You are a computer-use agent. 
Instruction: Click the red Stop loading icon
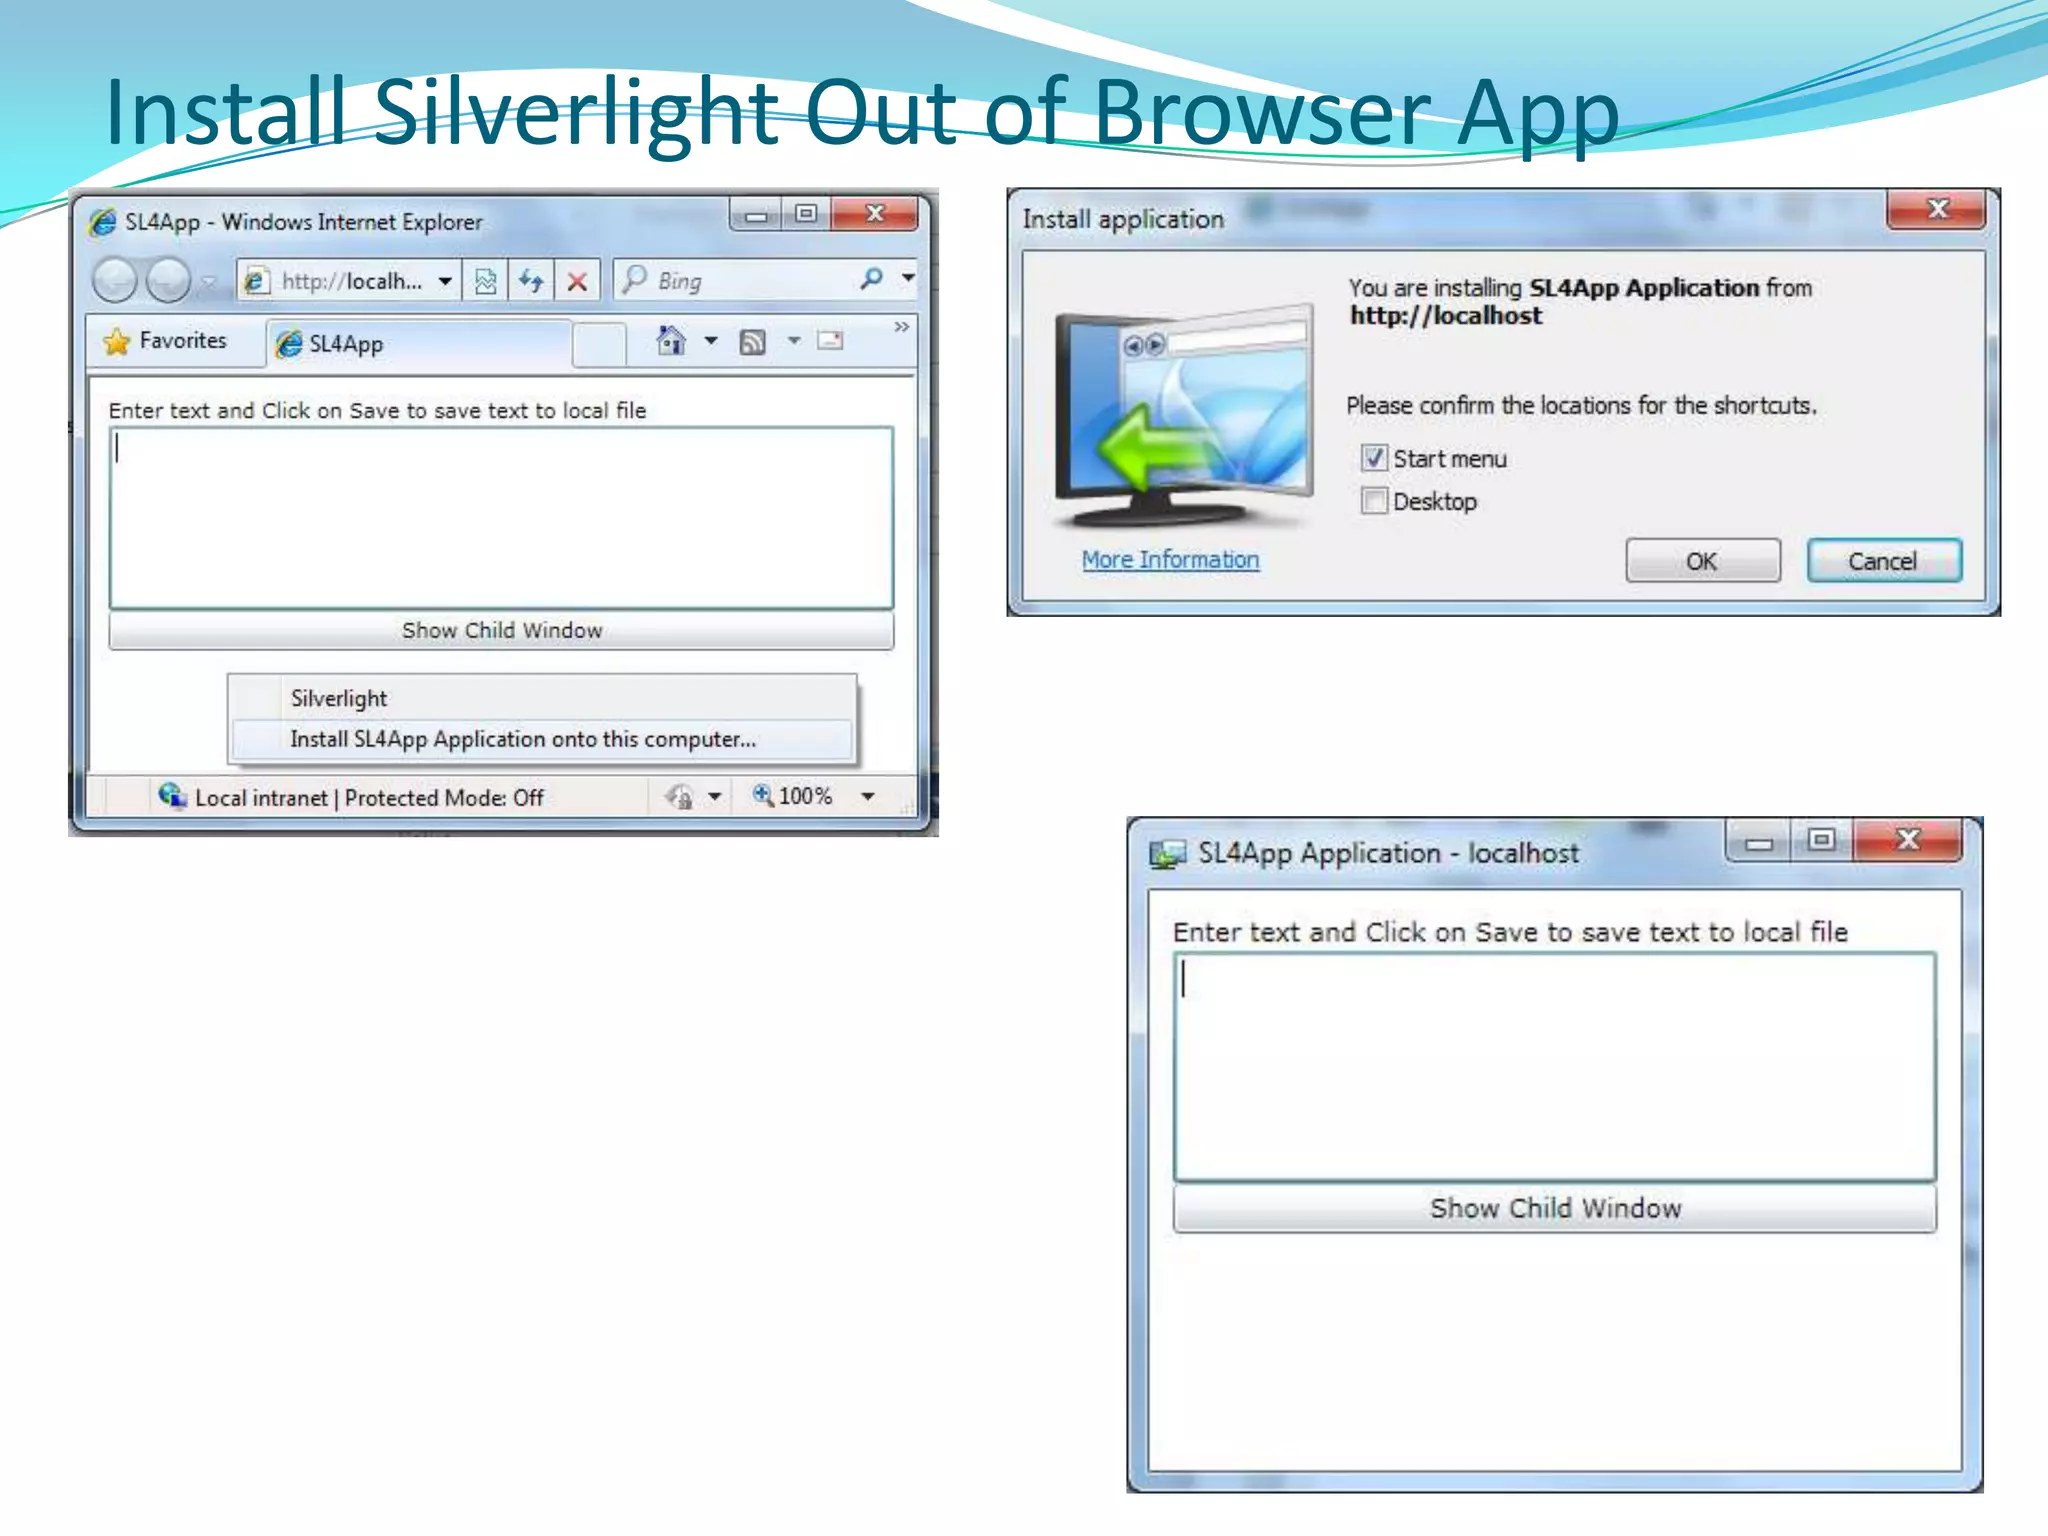[x=577, y=281]
